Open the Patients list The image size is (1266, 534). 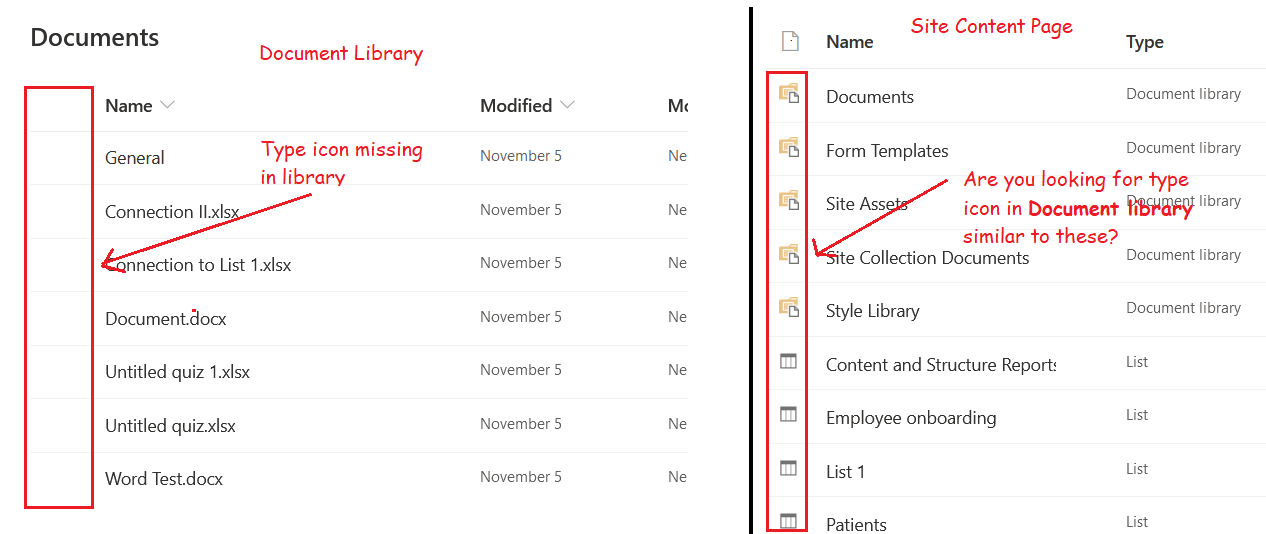click(856, 524)
